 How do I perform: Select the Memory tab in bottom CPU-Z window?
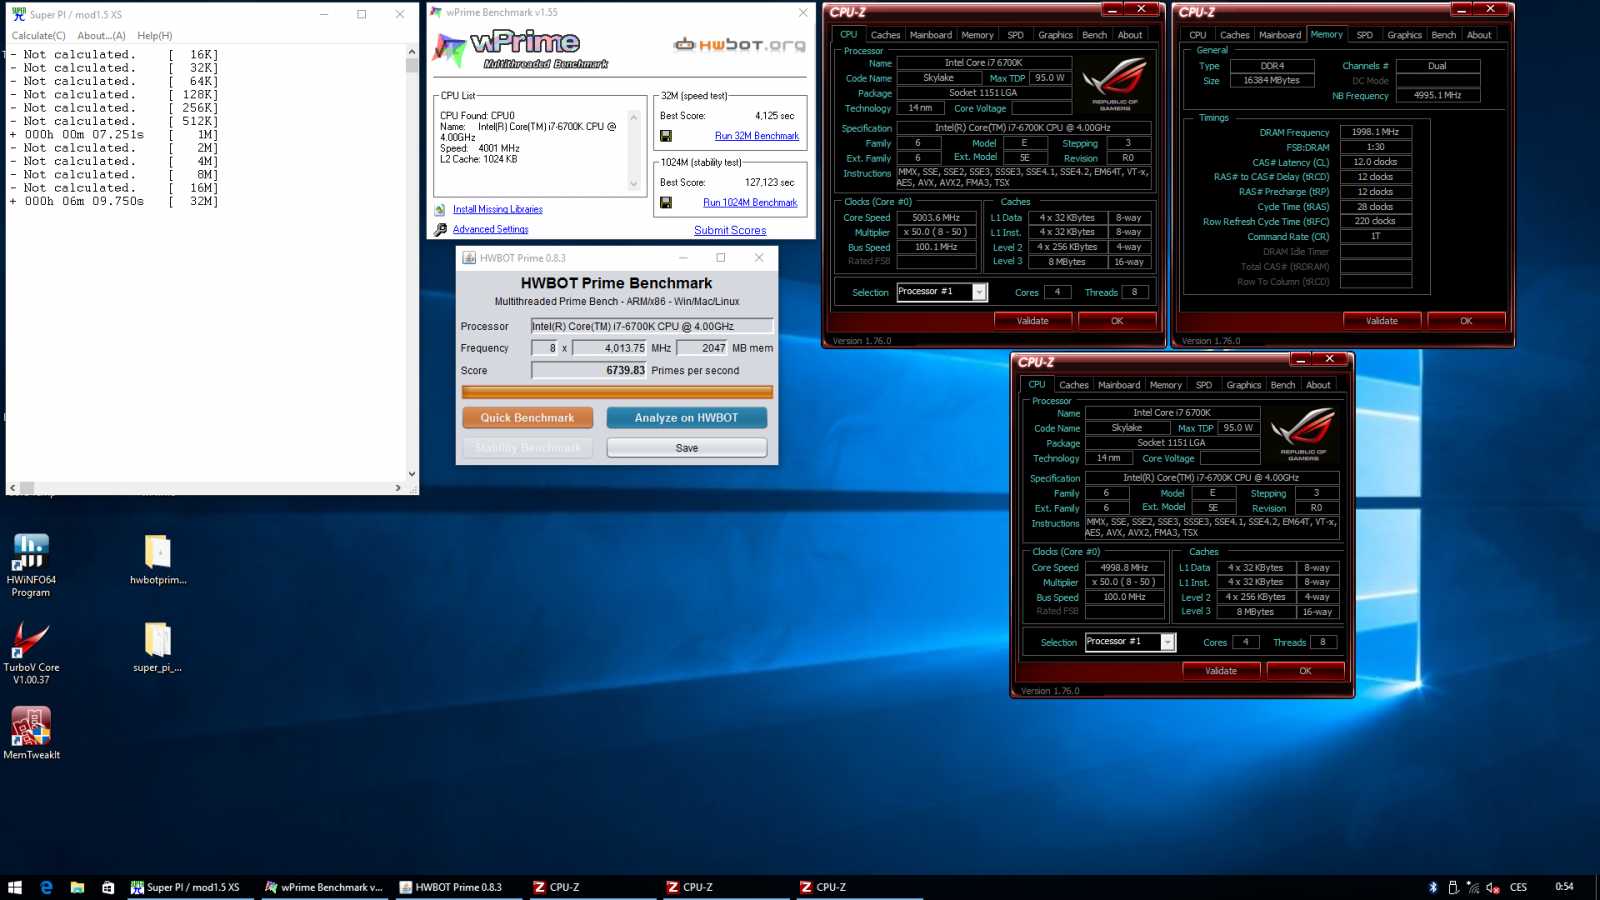pos(1165,385)
